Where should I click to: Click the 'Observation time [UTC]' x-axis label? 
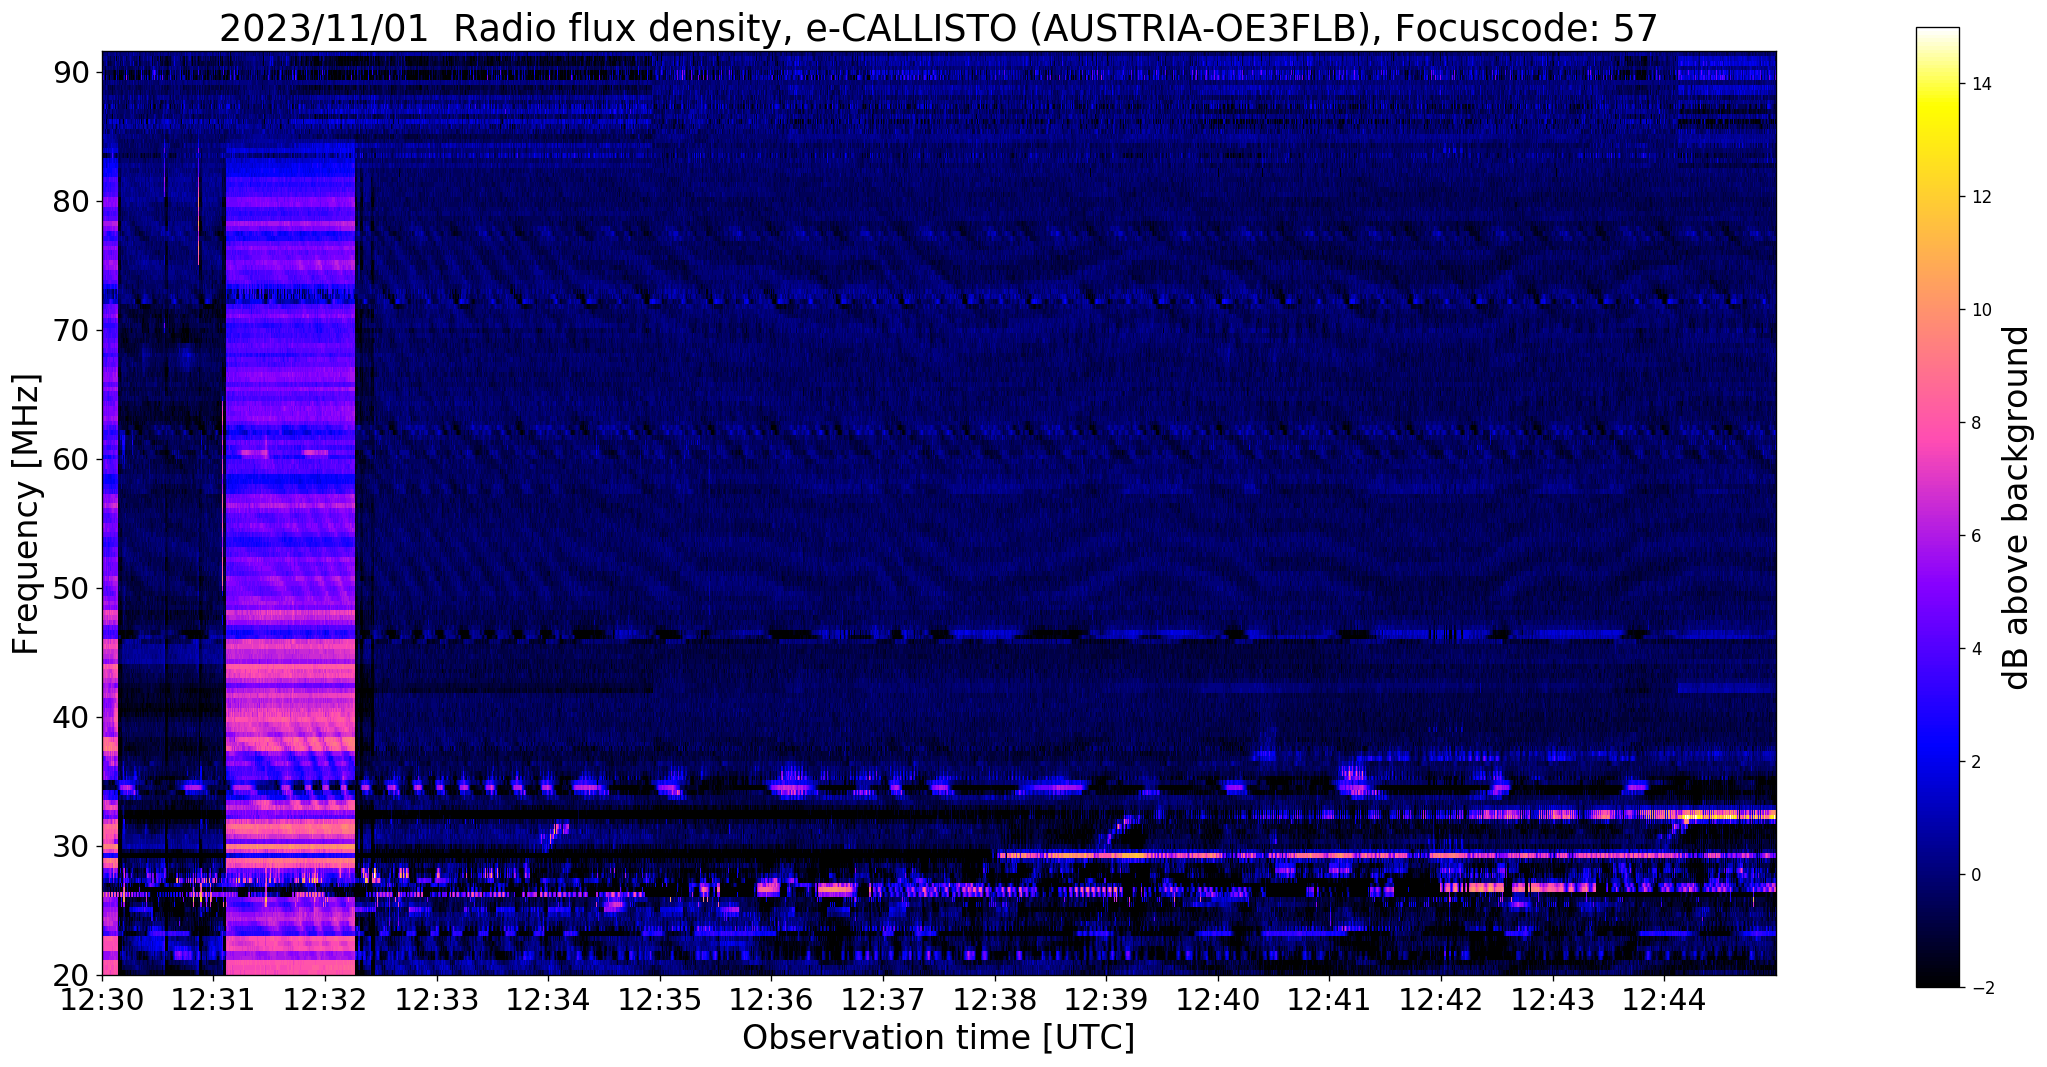click(938, 1038)
